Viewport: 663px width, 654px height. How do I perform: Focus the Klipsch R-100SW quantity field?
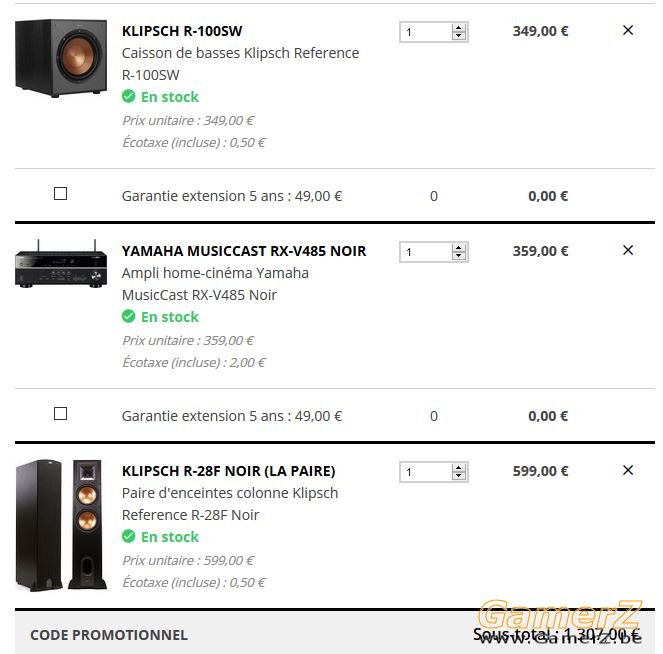click(x=426, y=32)
